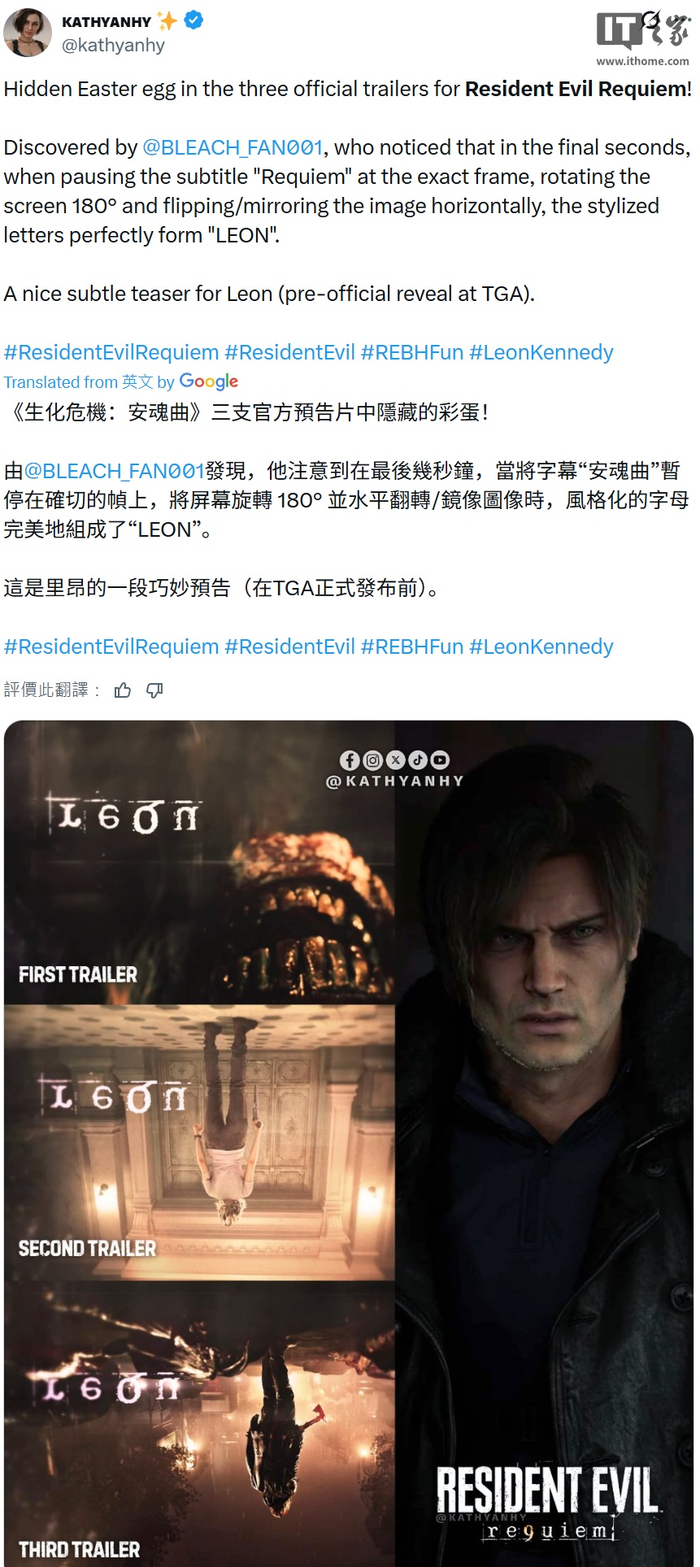Open #REBHFun hashtag in translated text
The height and width of the screenshot is (1567, 700).
point(412,647)
